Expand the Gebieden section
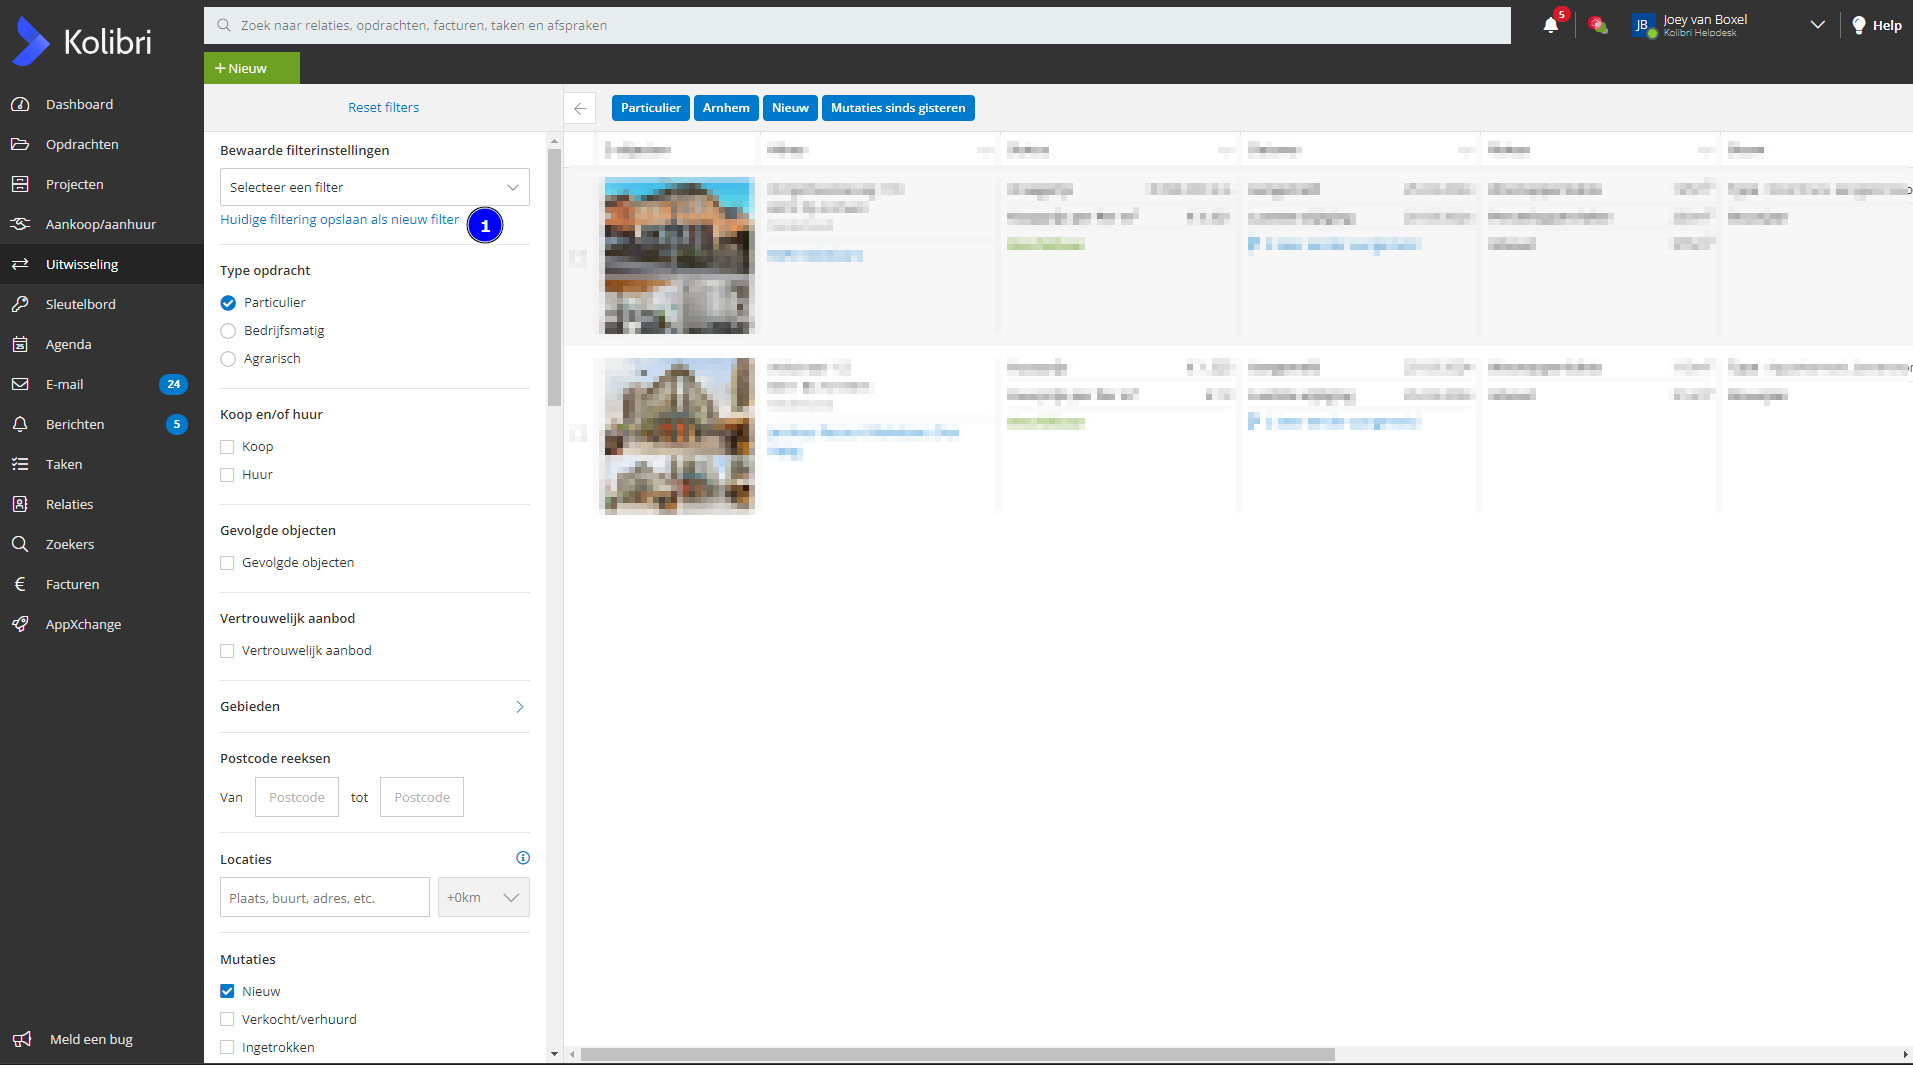The width and height of the screenshot is (1913, 1065). click(x=375, y=707)
